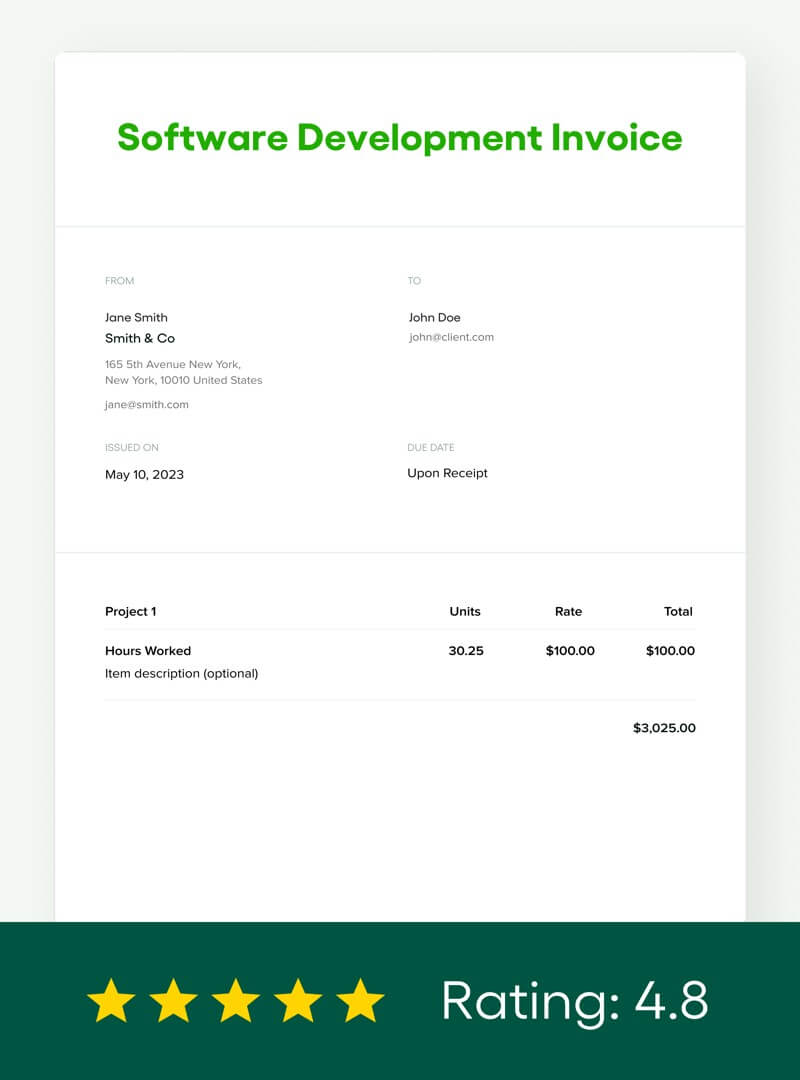Click the Smith & Co company name

pyautogui.click(x=140, y=339)
